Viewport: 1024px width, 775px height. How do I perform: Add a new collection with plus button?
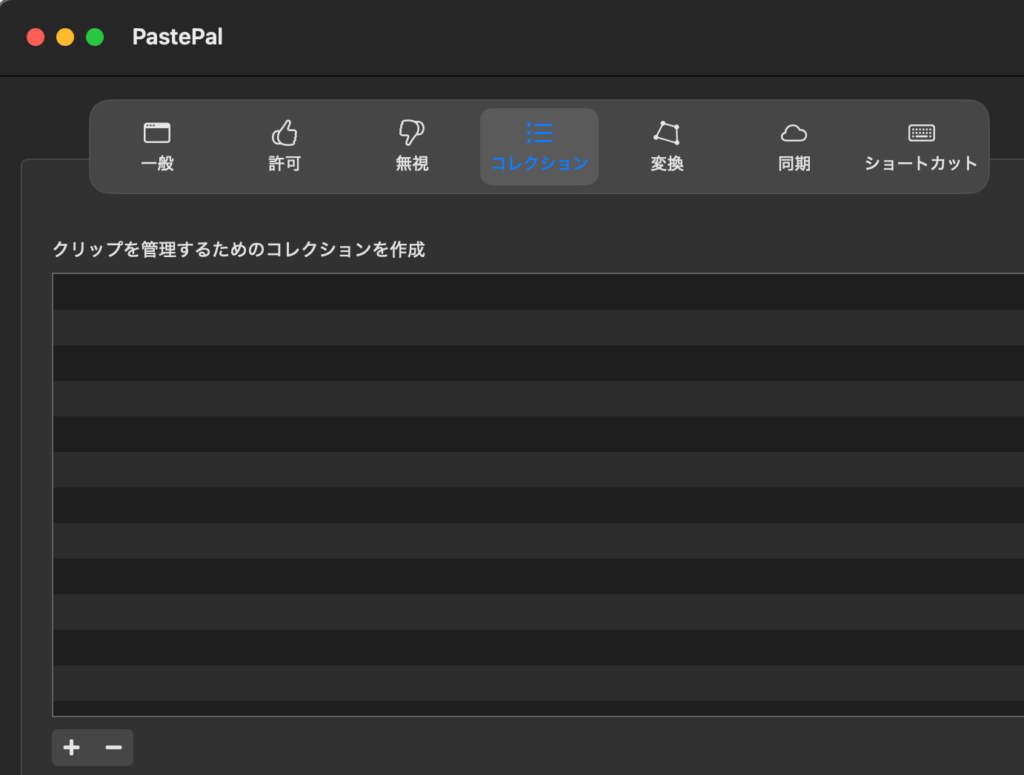point(72,748)
